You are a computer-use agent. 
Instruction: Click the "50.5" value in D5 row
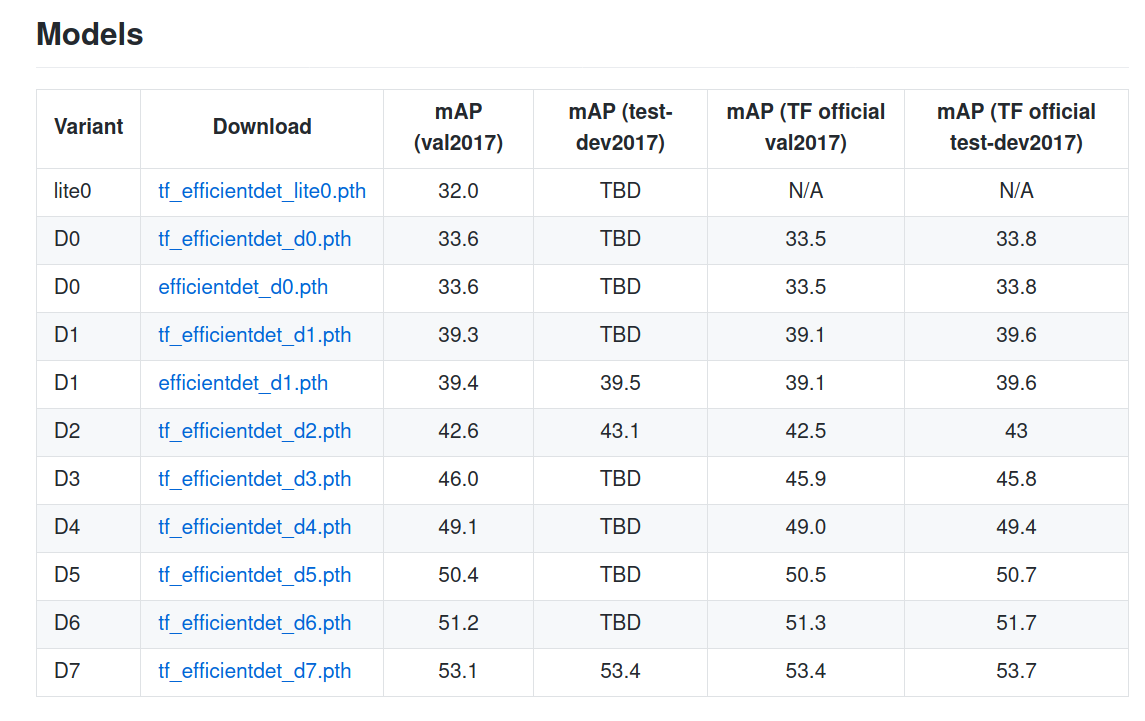click(x=806, y=576)
